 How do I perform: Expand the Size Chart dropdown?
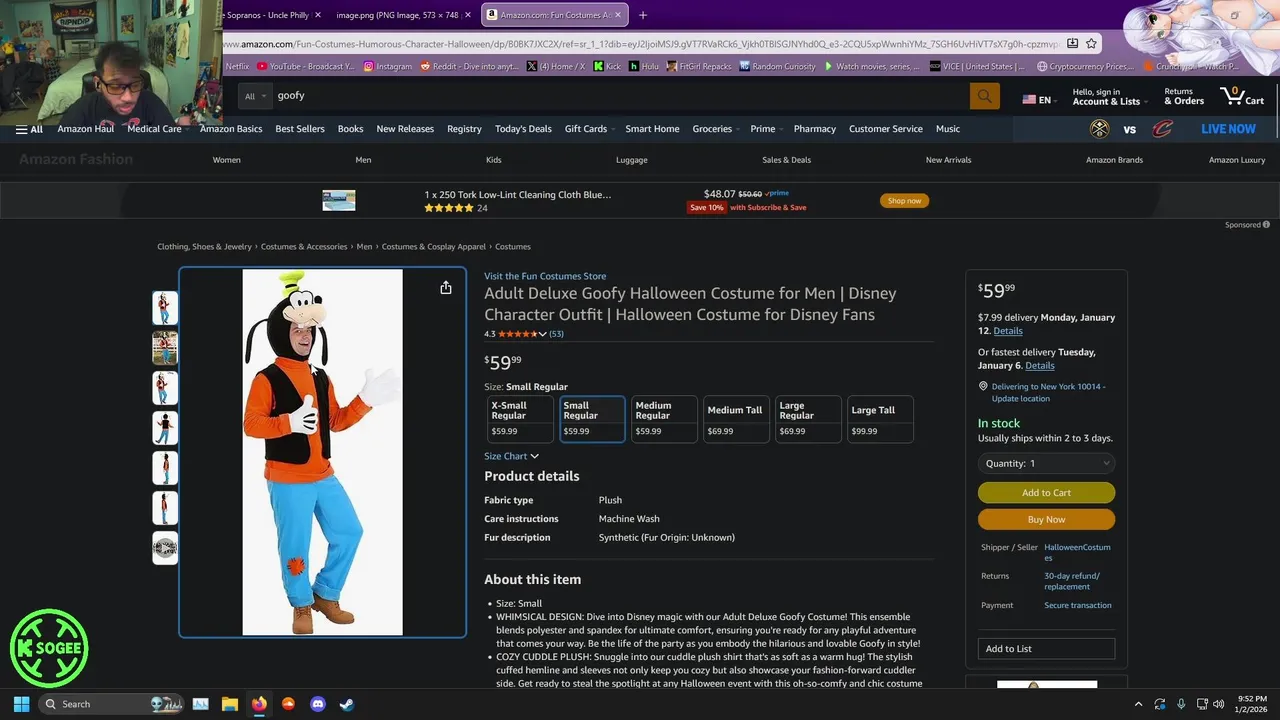click(x=511, y=456)
